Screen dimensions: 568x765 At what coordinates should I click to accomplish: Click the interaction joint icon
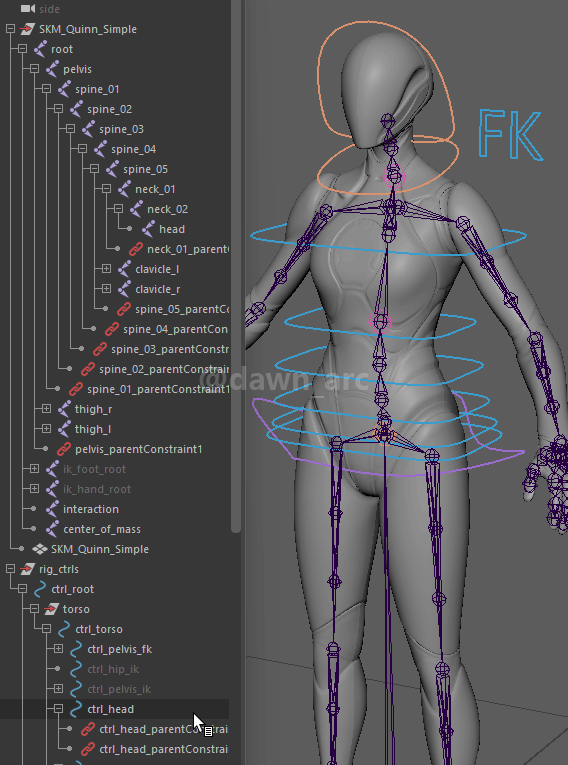click(x=52, y=509)
